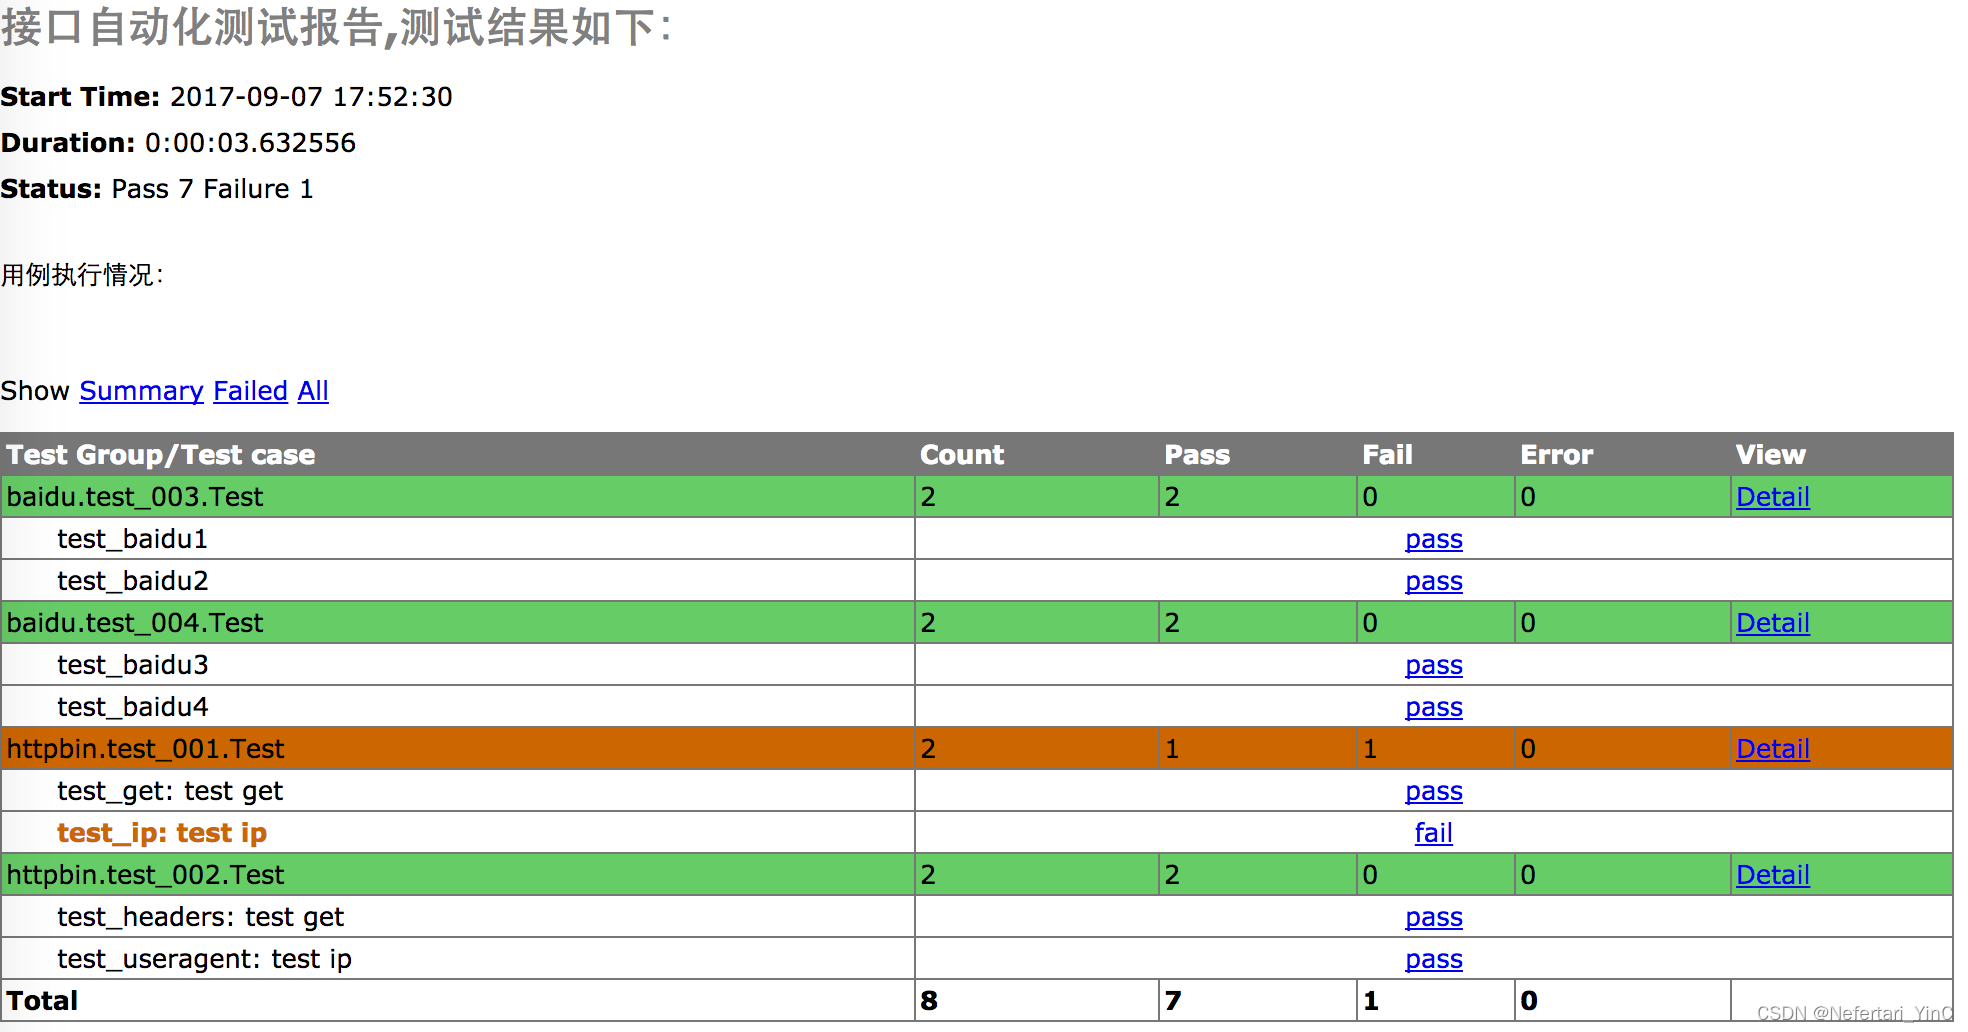This screenshot has height=1032, width=1968.
Task: Select baidu.test_003.Test group row name
Action: [135, 497]
